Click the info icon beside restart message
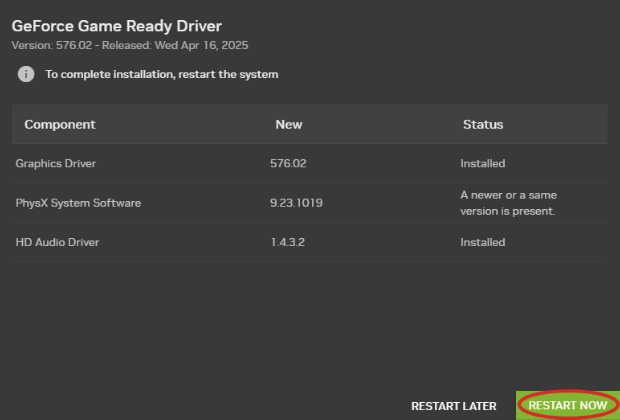Viewport: 620px width, 420px height. (x=26, y=74)
